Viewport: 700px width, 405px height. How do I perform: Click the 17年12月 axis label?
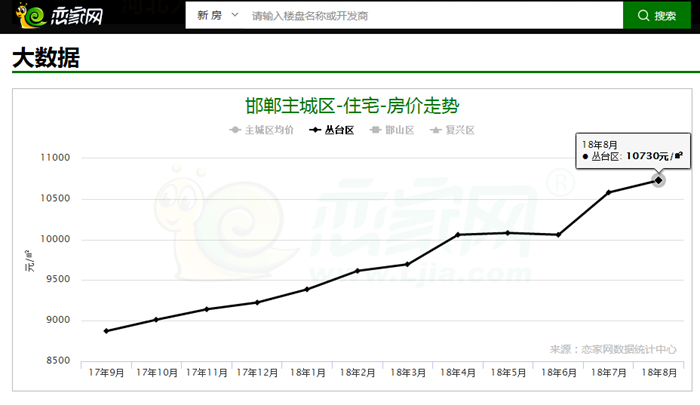click(x=257, y=372)
